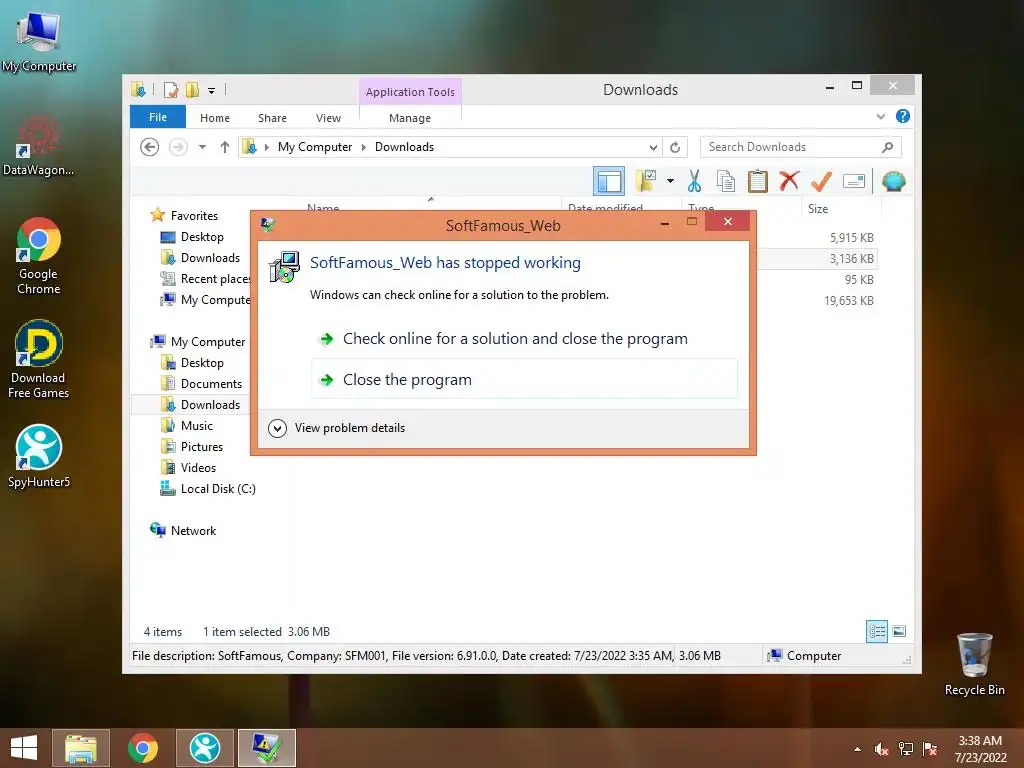Click the breadcrumb arrow after My Computer
Image resolution: width=1024 pixels, height=768 pixels.
[364, 147]
